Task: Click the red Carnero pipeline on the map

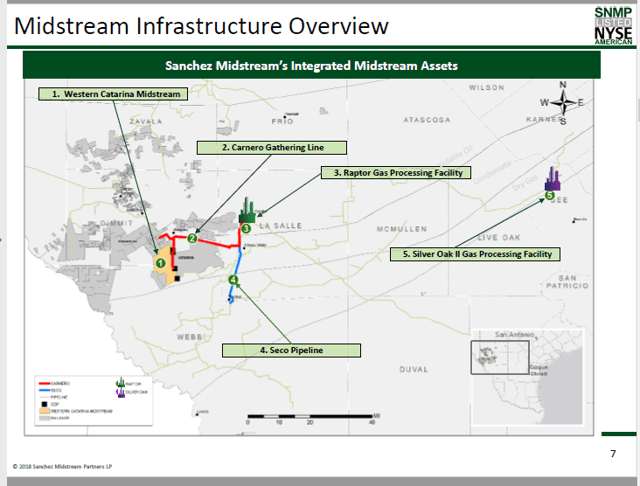Action: pos(214,244)
